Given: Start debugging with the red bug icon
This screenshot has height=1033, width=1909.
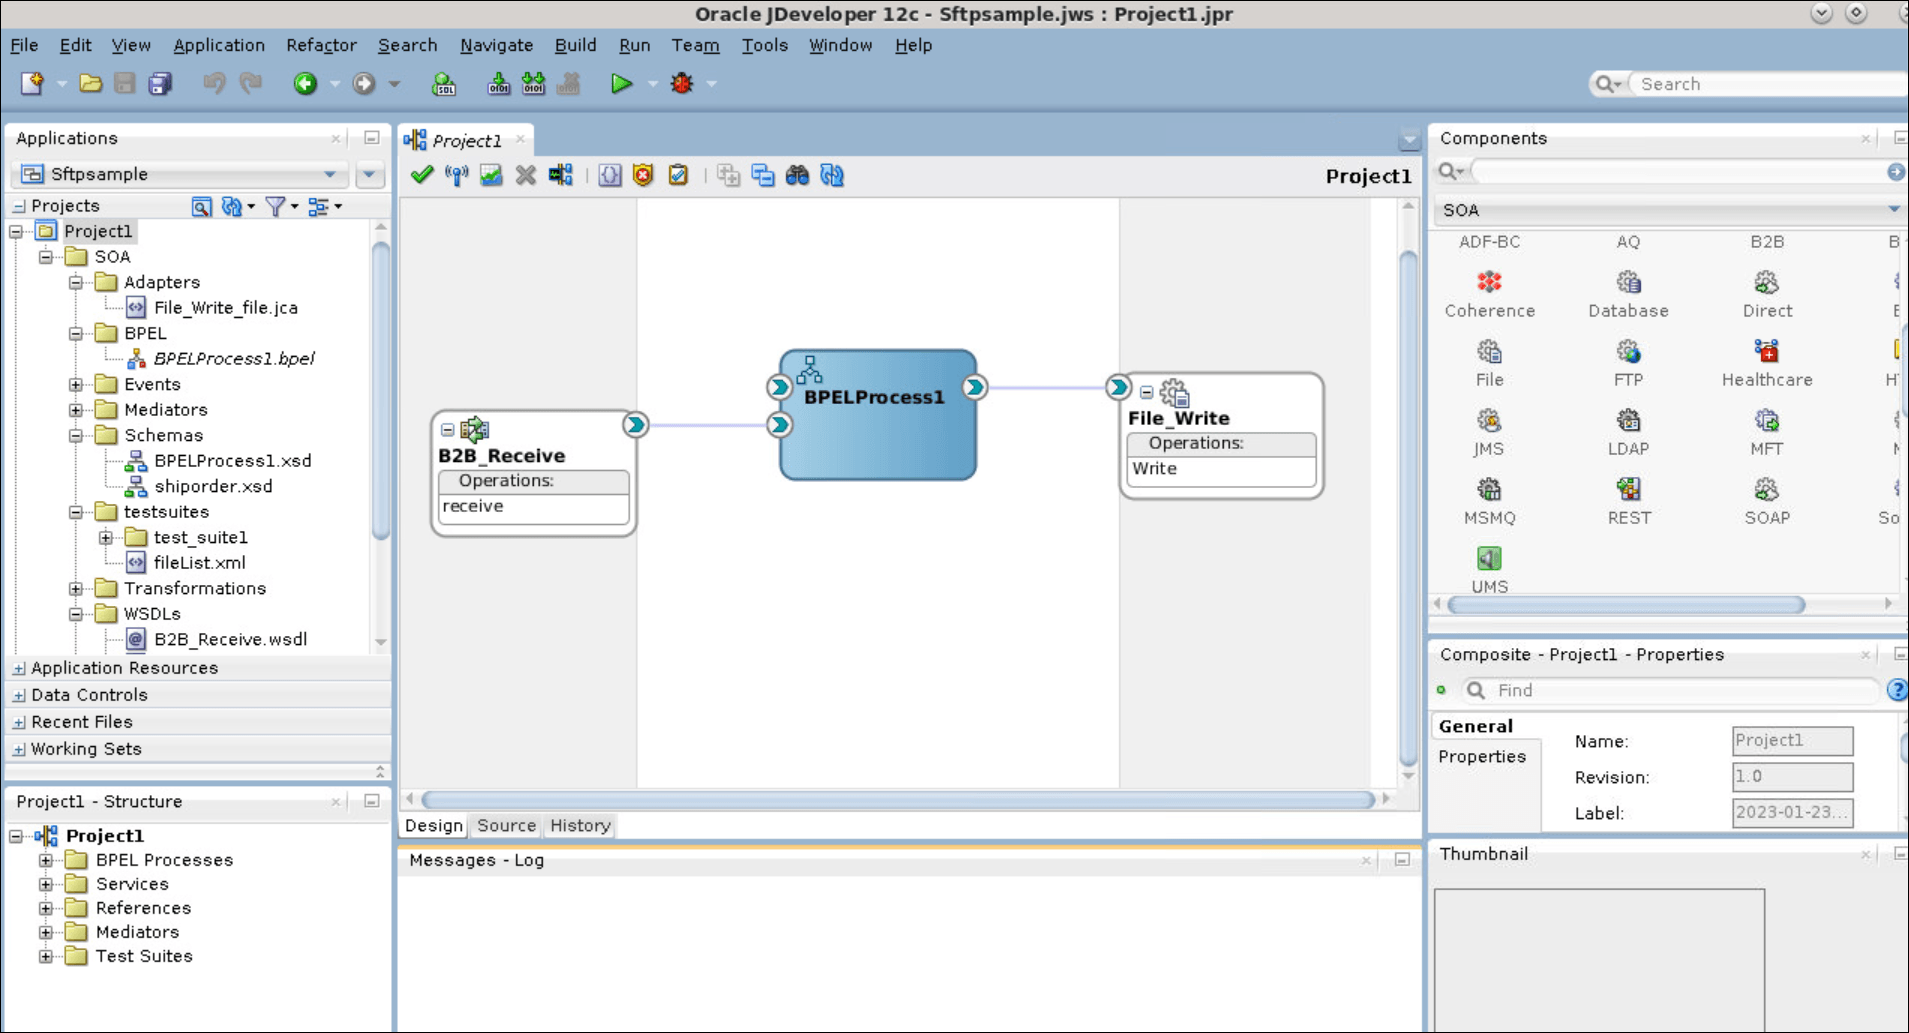Looking at the screenshot, I should coord(682,84).
